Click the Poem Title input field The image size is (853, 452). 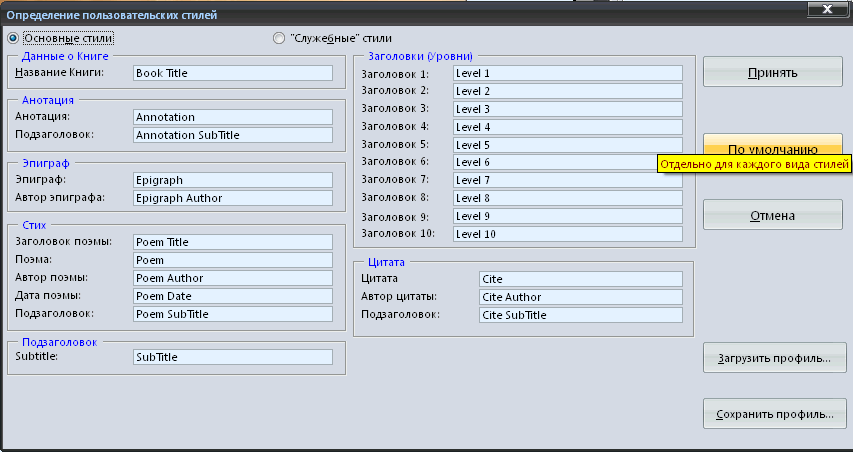(233, 242)
